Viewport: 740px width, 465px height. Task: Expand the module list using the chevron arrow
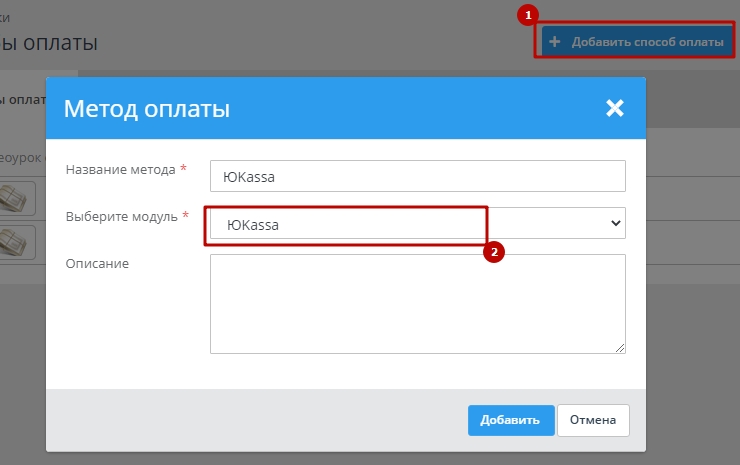tap(615, 224)
